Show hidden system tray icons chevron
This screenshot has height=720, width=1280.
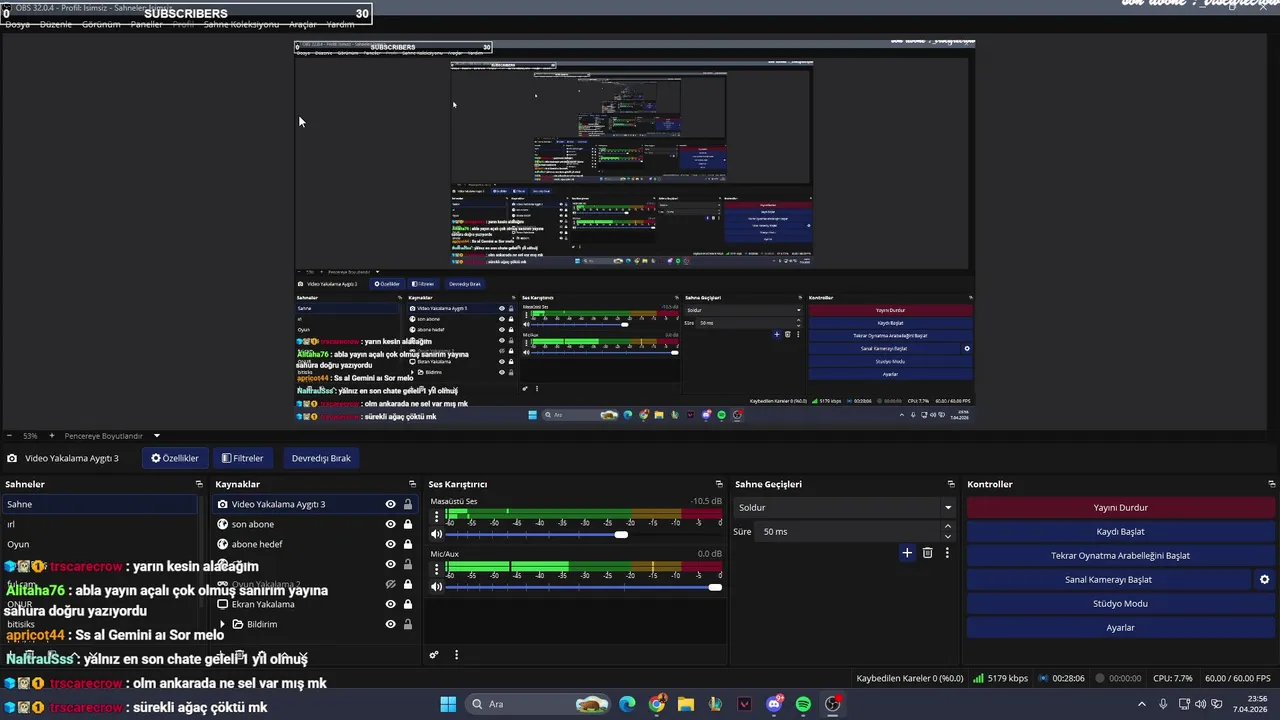[1141, 704]
